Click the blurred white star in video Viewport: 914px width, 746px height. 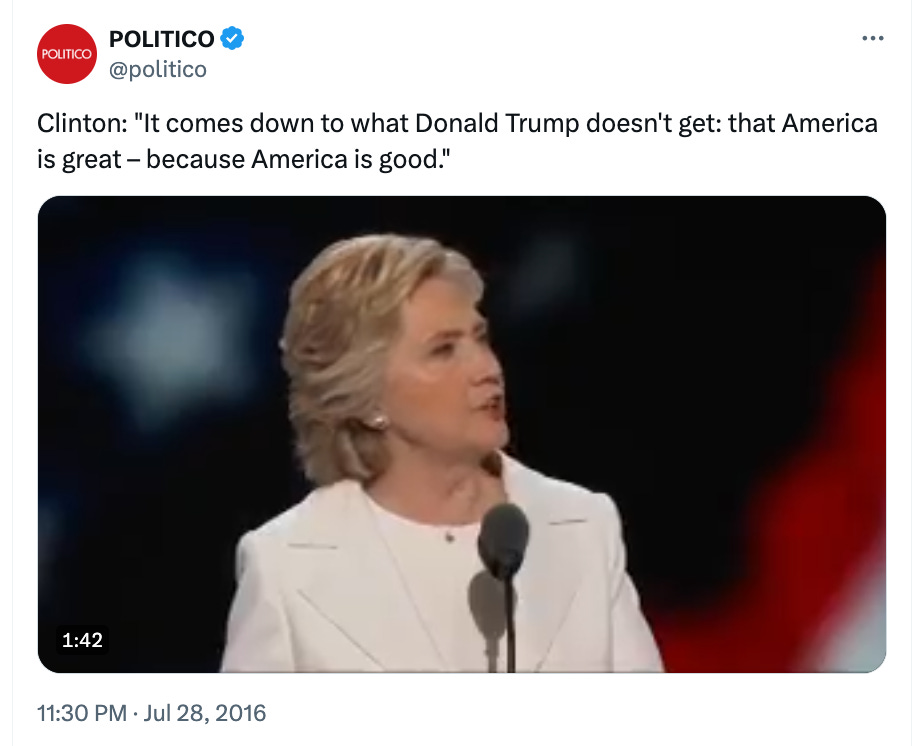(x=165, y=340)
